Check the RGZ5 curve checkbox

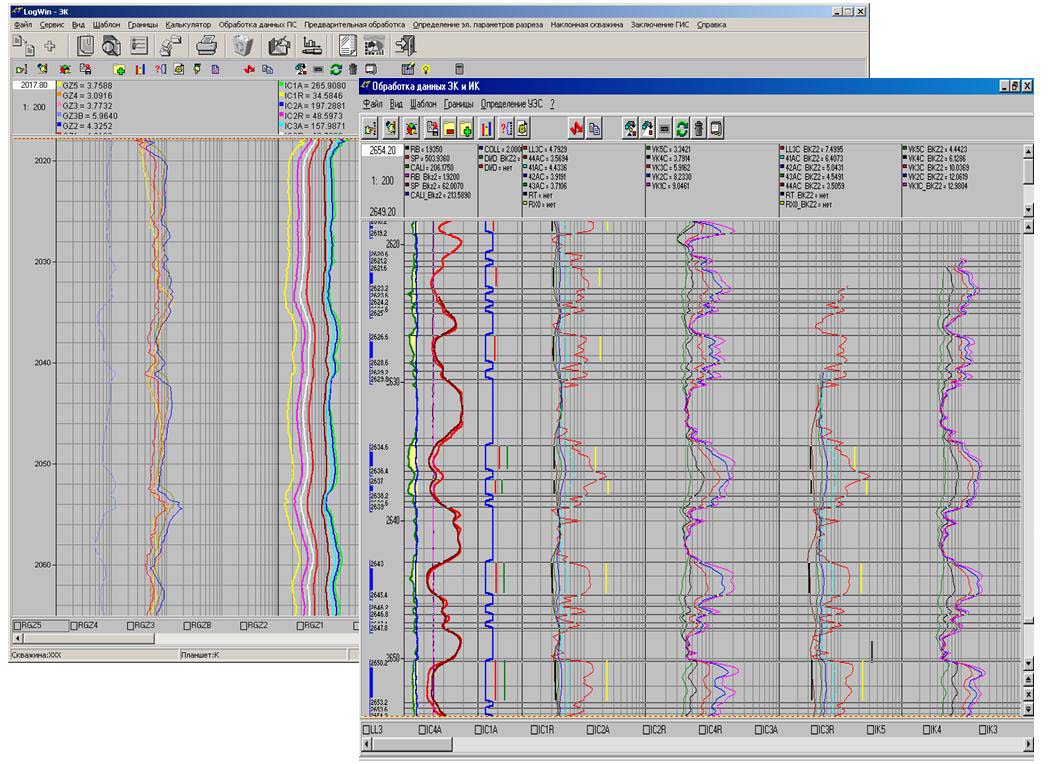[16, 625]
